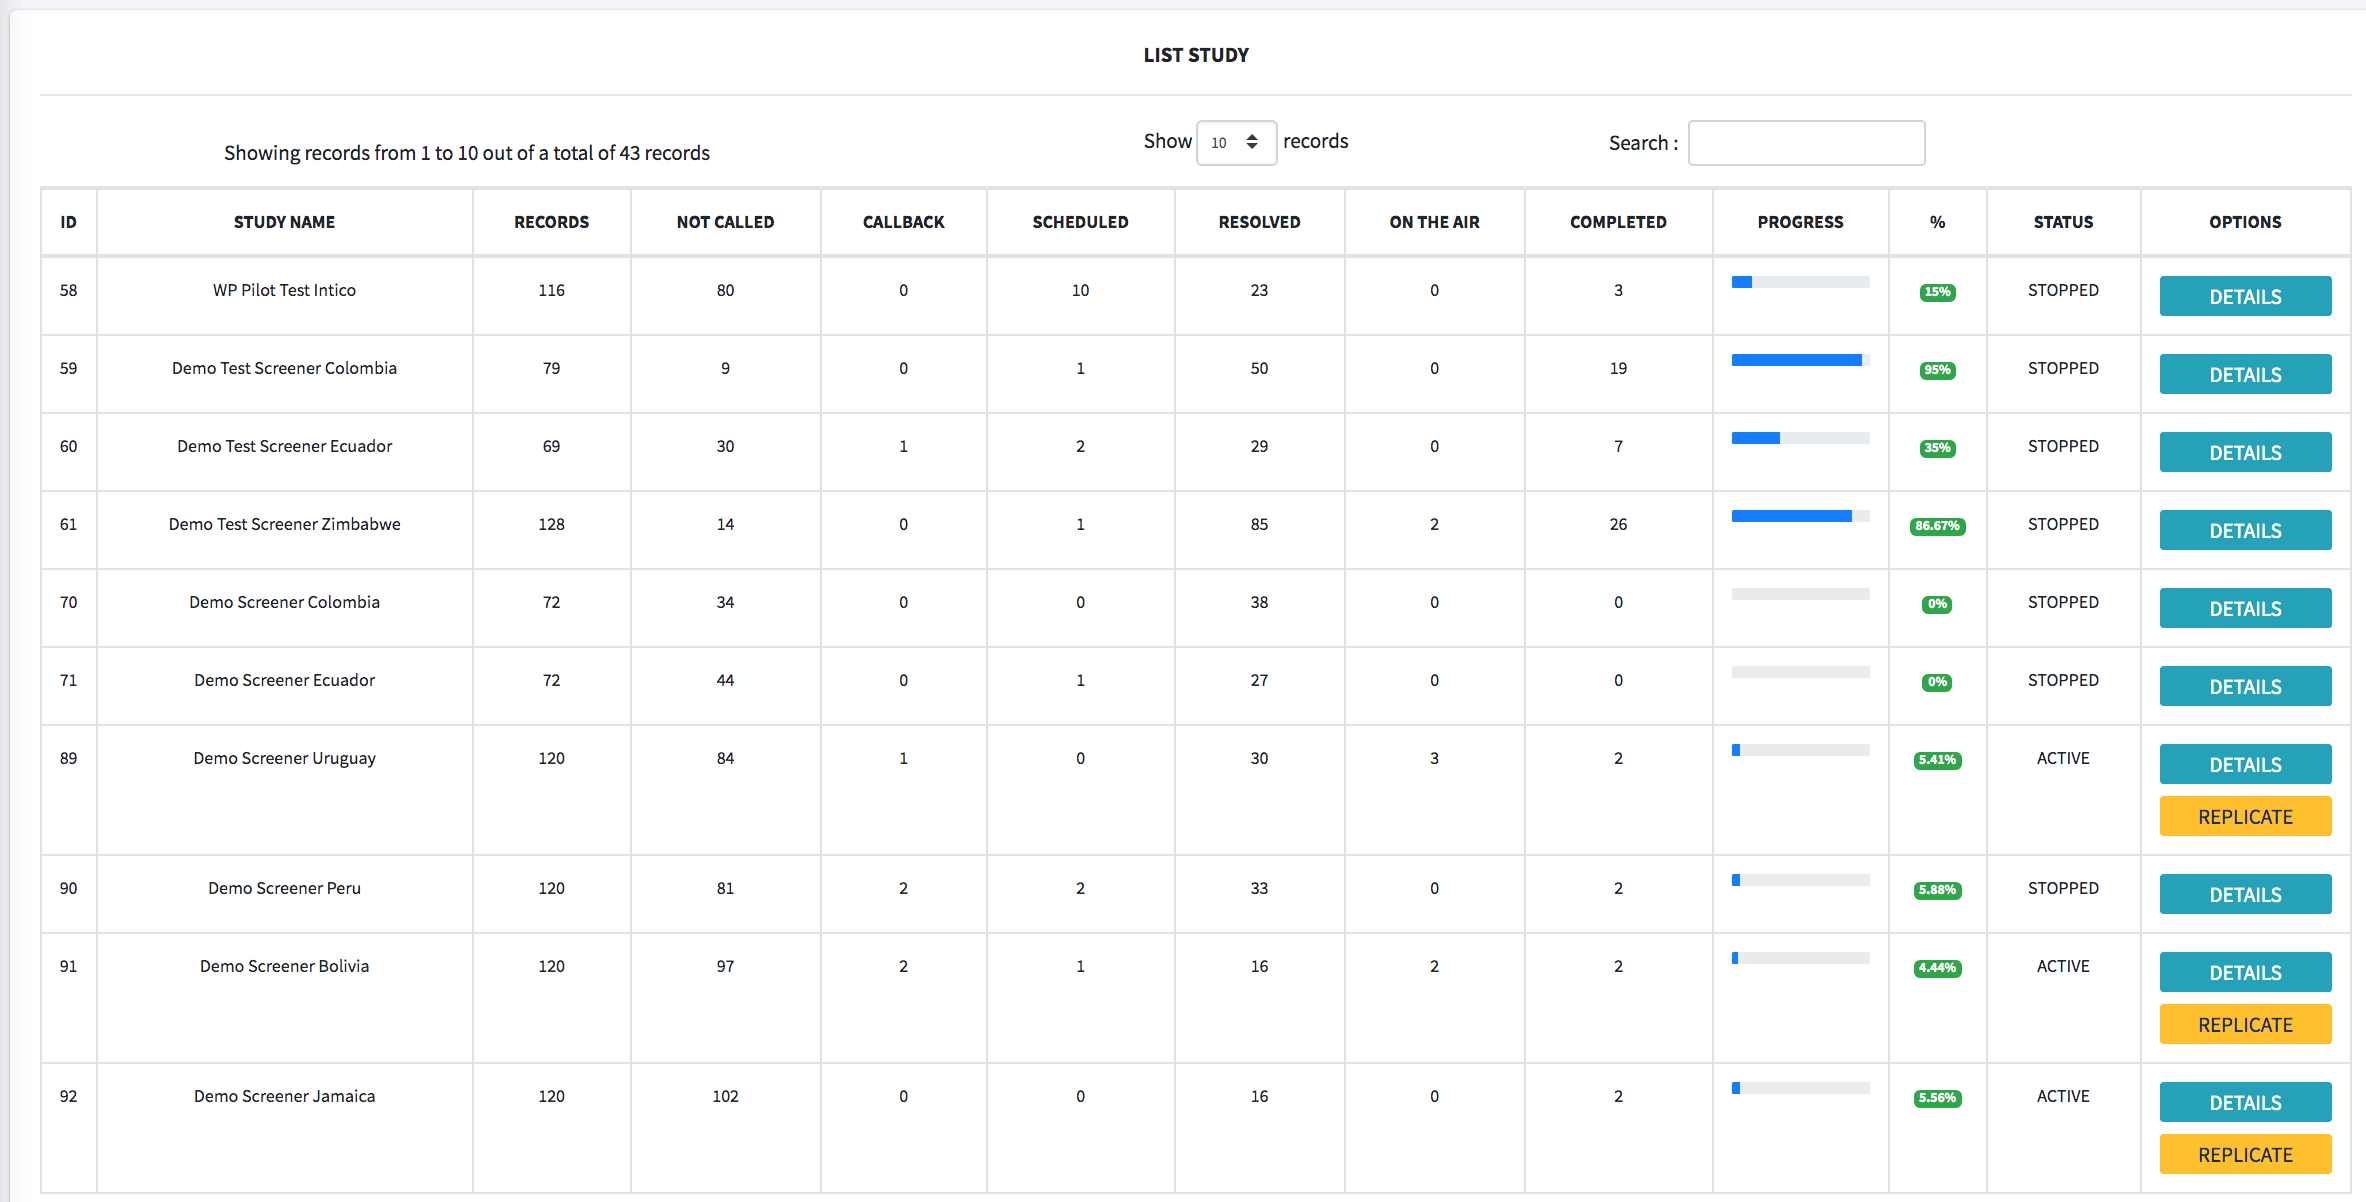Click REPLICATE for Demo Screener Bolivia

[2245, 1024]
